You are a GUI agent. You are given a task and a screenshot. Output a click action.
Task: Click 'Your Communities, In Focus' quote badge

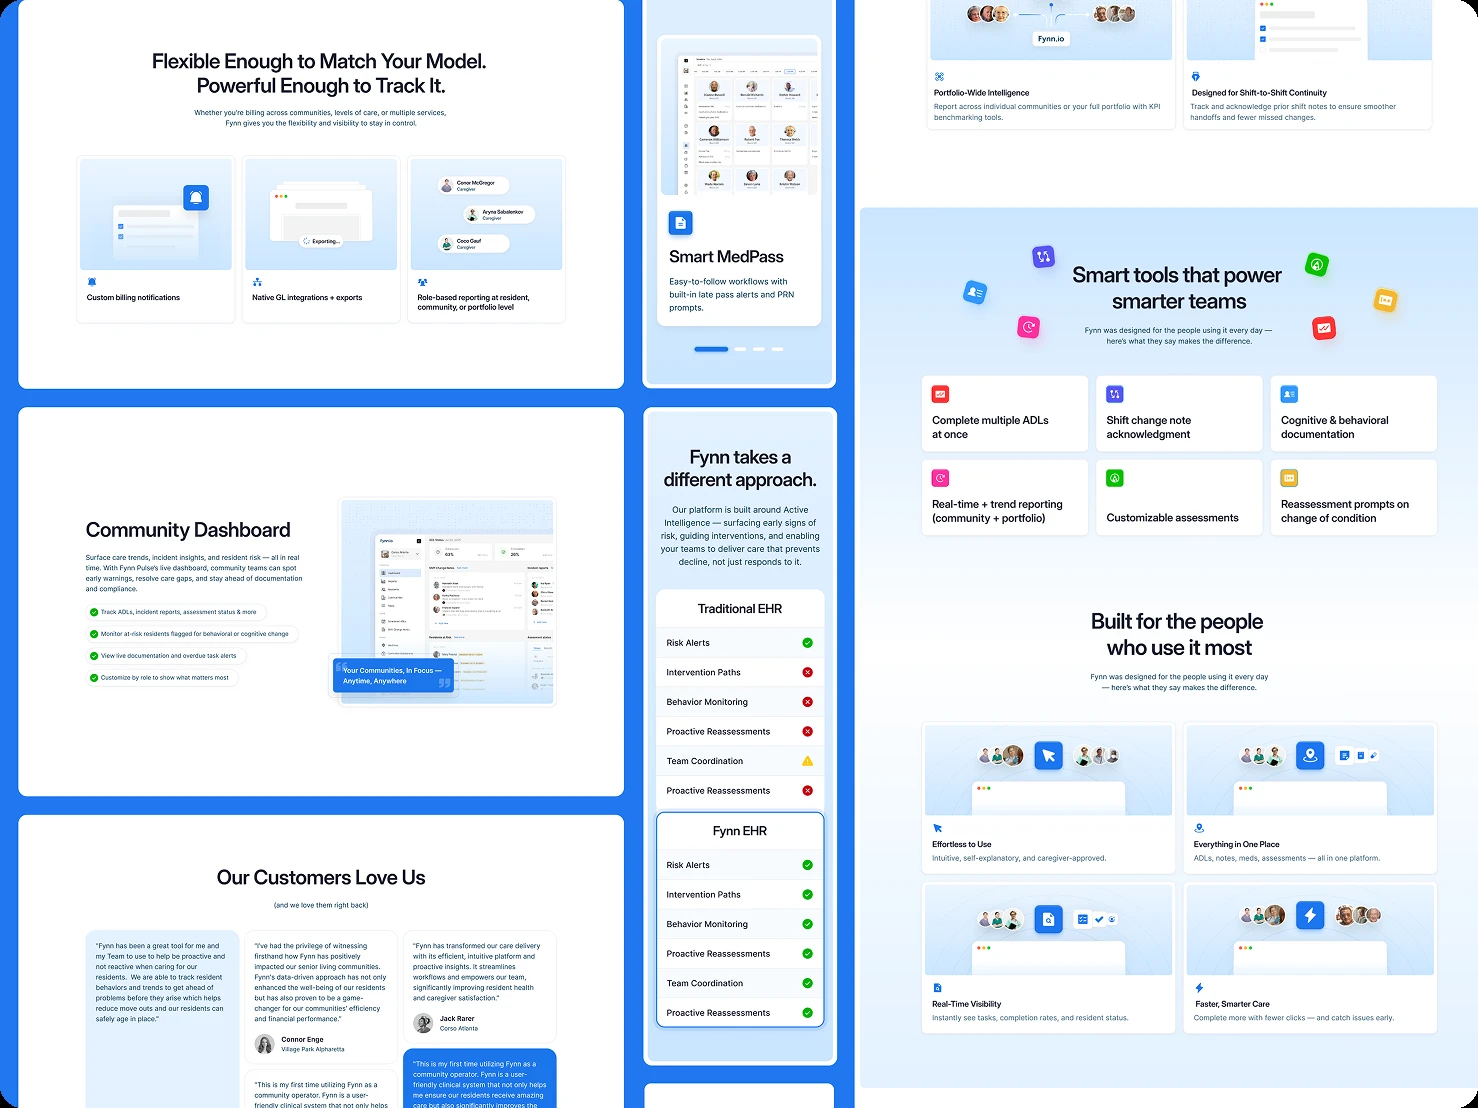point(393,676)
